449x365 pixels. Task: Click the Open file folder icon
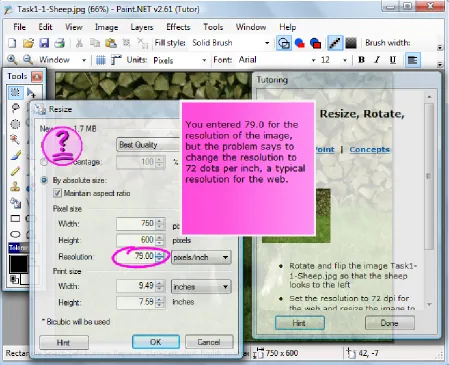point(28,43)
